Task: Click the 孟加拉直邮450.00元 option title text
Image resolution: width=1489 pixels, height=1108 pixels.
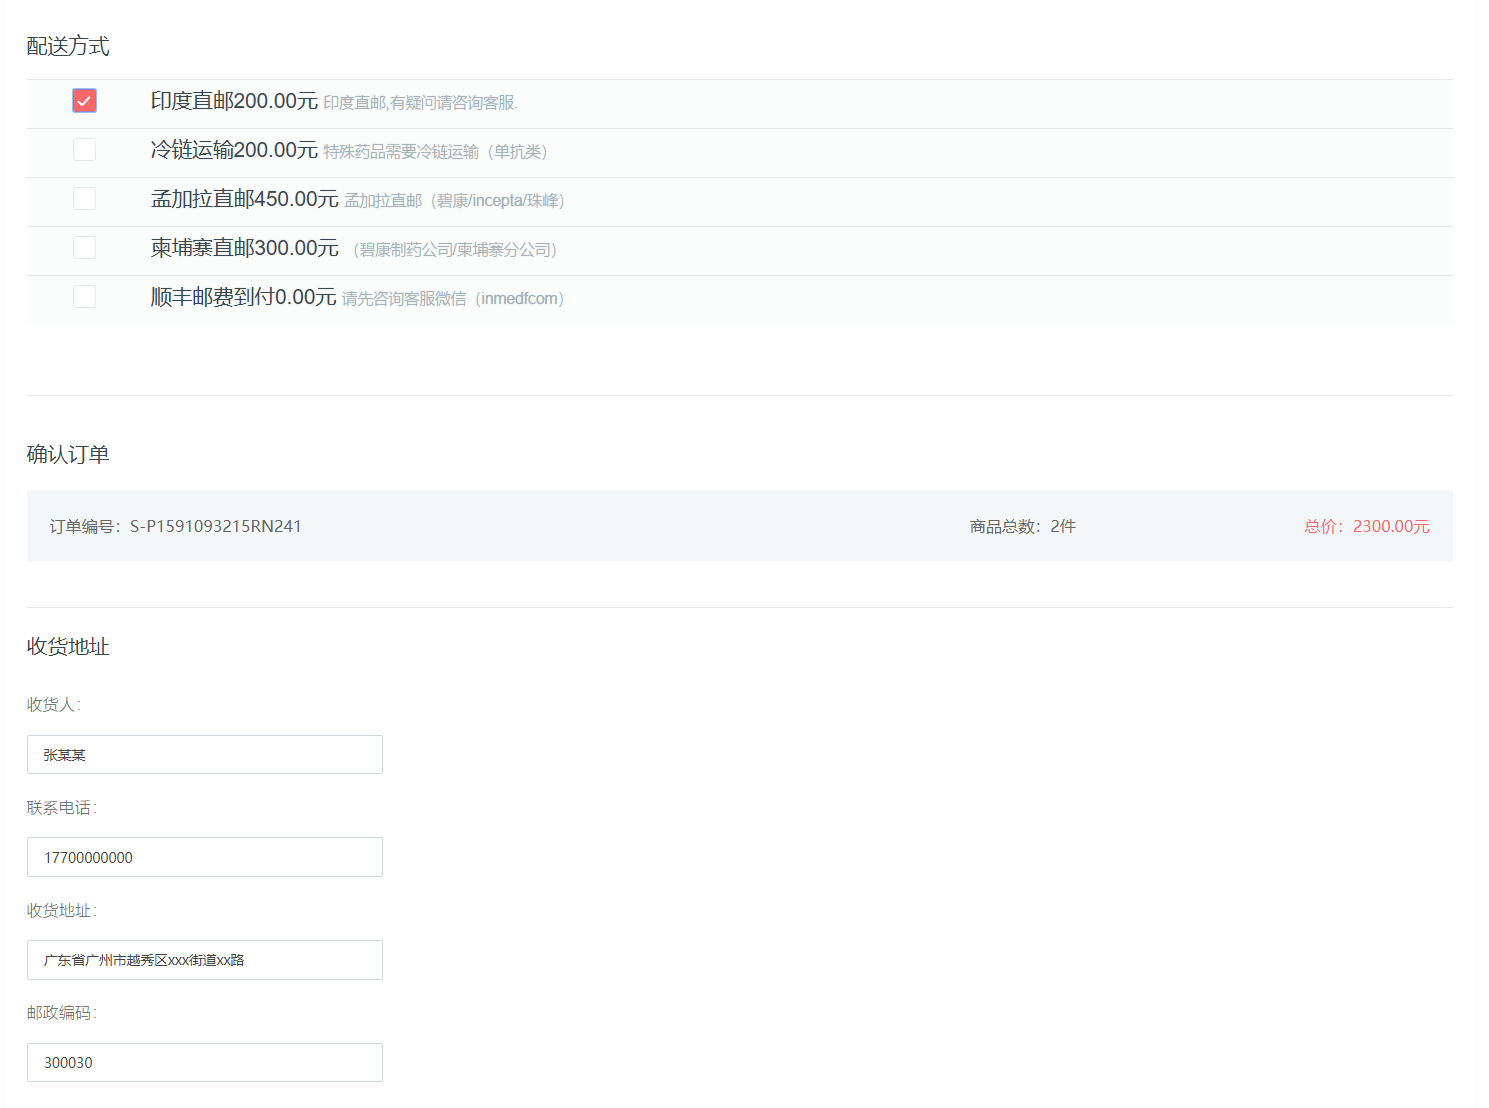Action: click(245, 199)
